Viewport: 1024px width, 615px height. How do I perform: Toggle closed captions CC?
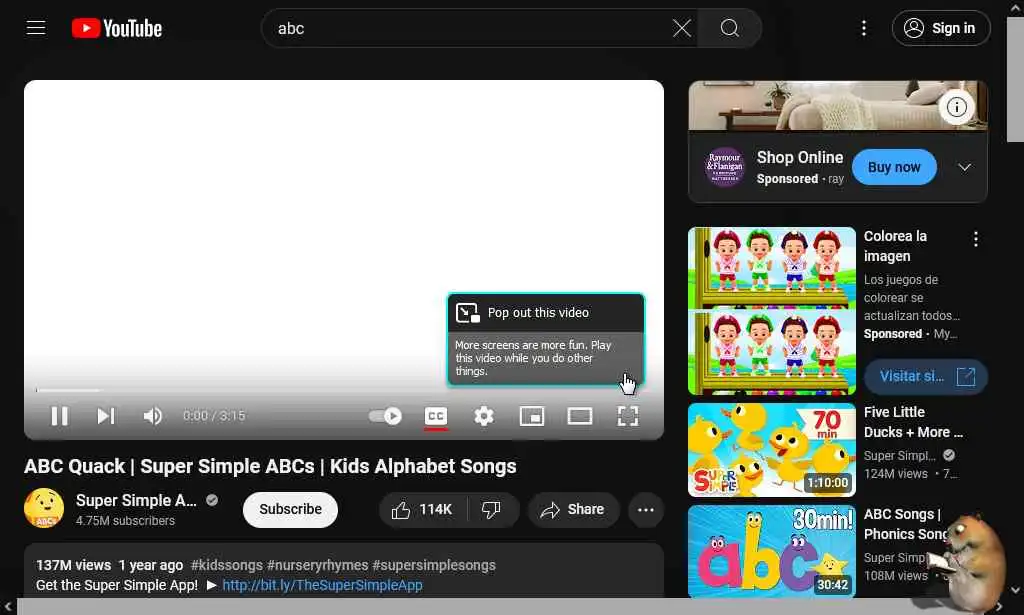(x=436, y=416)
